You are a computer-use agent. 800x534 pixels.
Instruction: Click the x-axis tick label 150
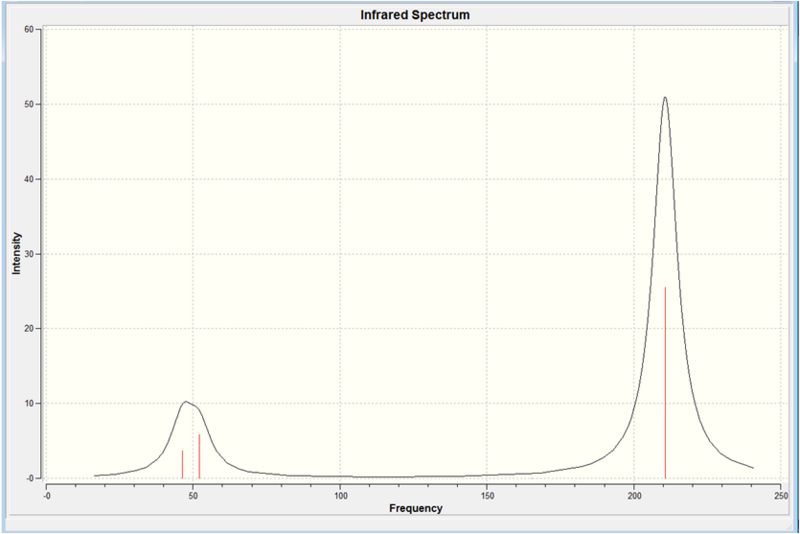pyautogui.click(x=487, y=496)
